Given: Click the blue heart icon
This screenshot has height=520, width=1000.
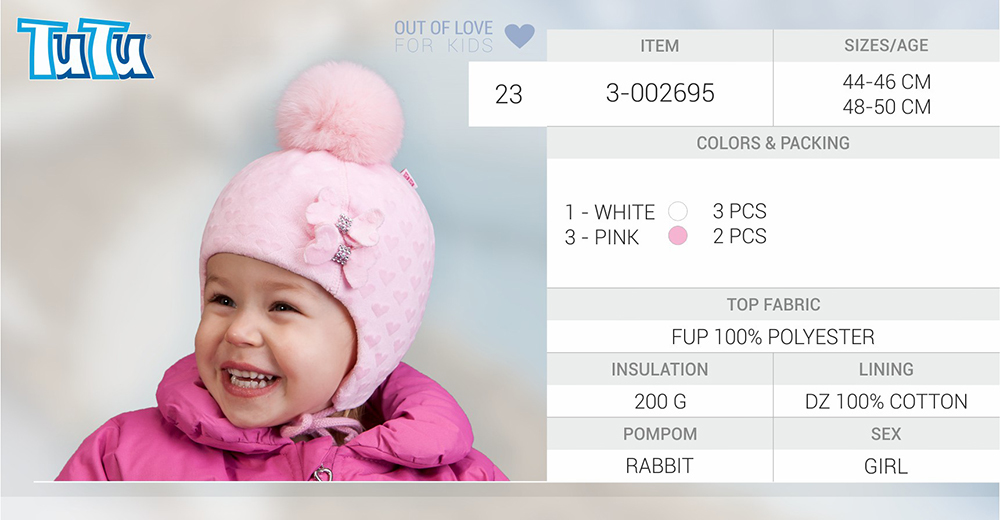Looking at the screenshot, I should (x=520, y=36).
